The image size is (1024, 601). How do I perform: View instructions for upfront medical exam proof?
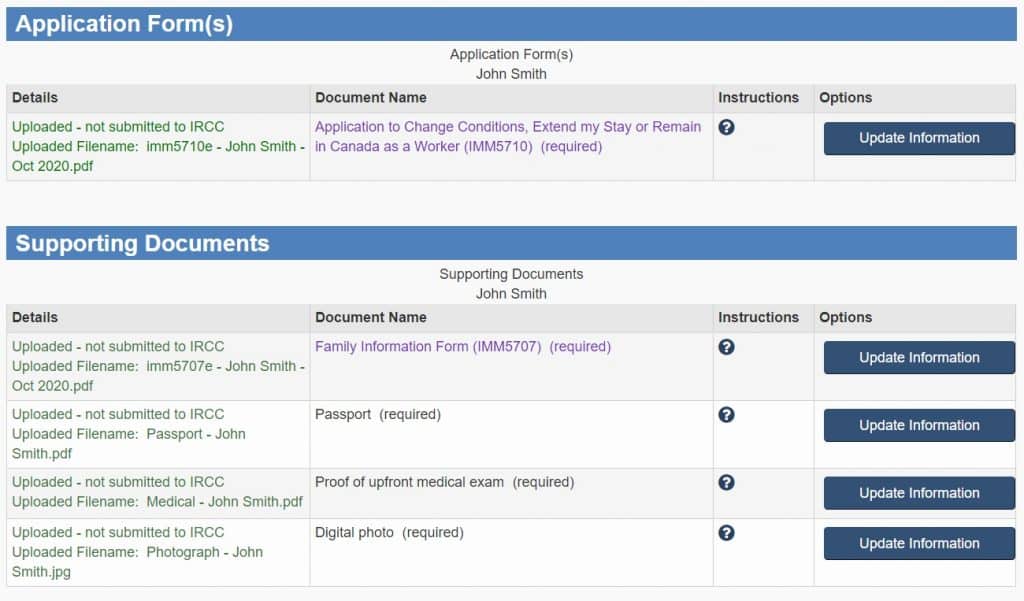tap(727, 482)
